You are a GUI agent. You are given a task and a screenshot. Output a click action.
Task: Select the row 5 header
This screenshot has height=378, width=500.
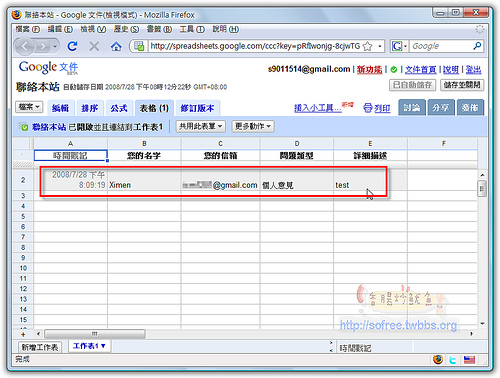click(x=23, y=216)
